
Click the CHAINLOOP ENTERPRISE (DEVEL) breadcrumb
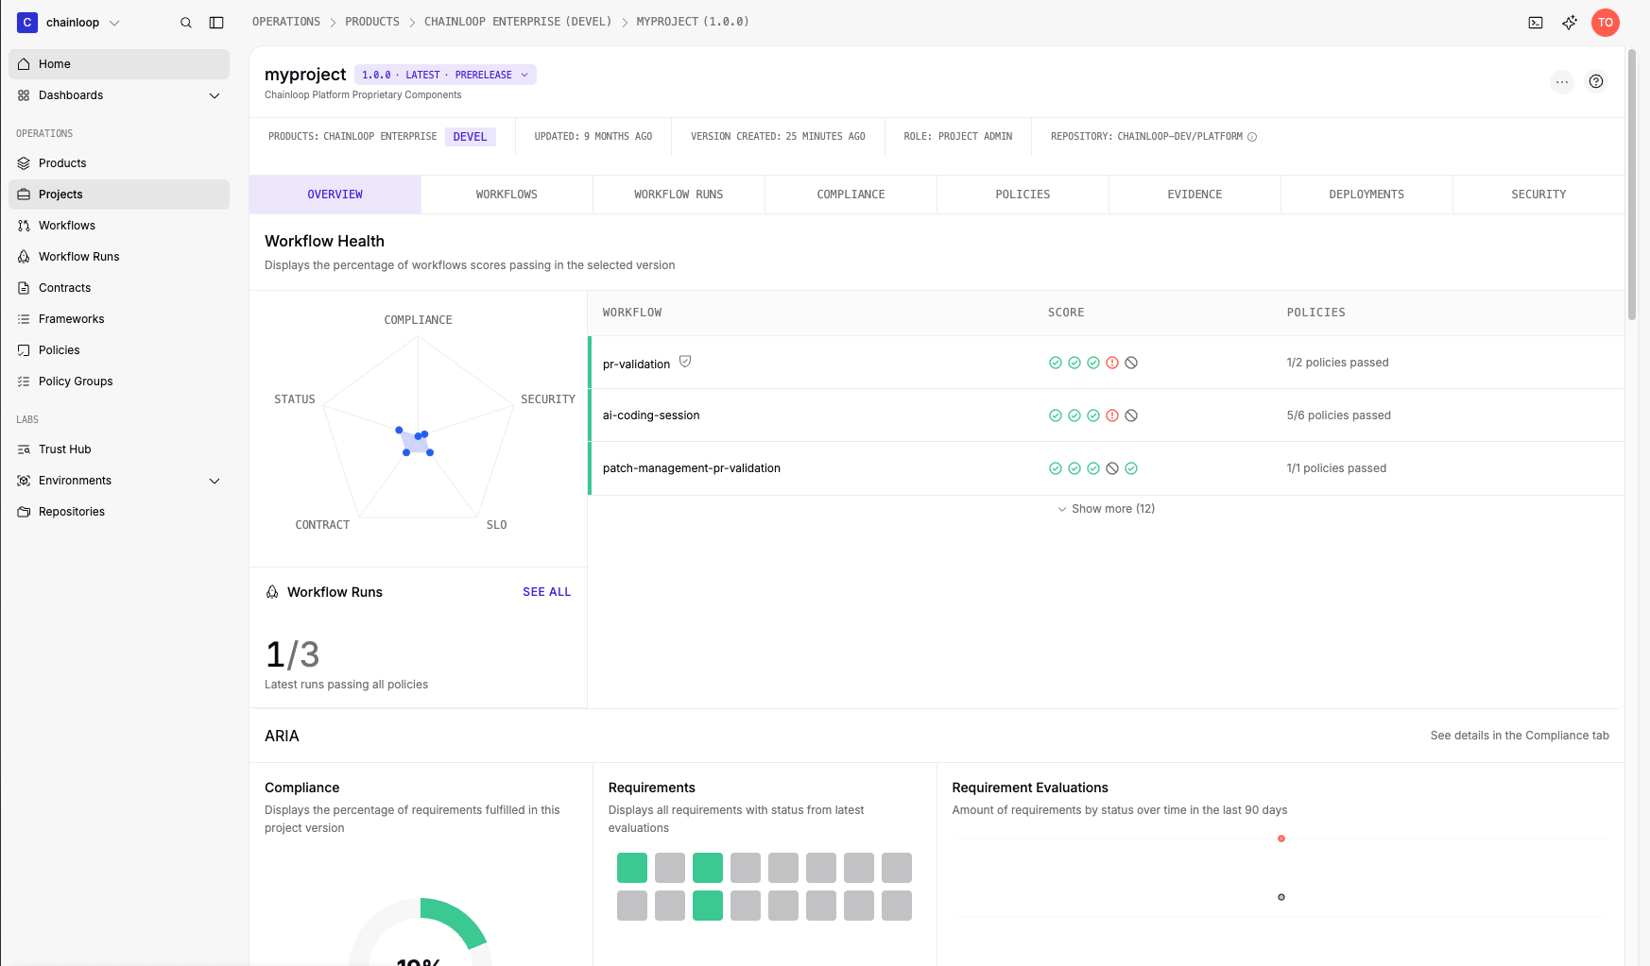[518, 22]
